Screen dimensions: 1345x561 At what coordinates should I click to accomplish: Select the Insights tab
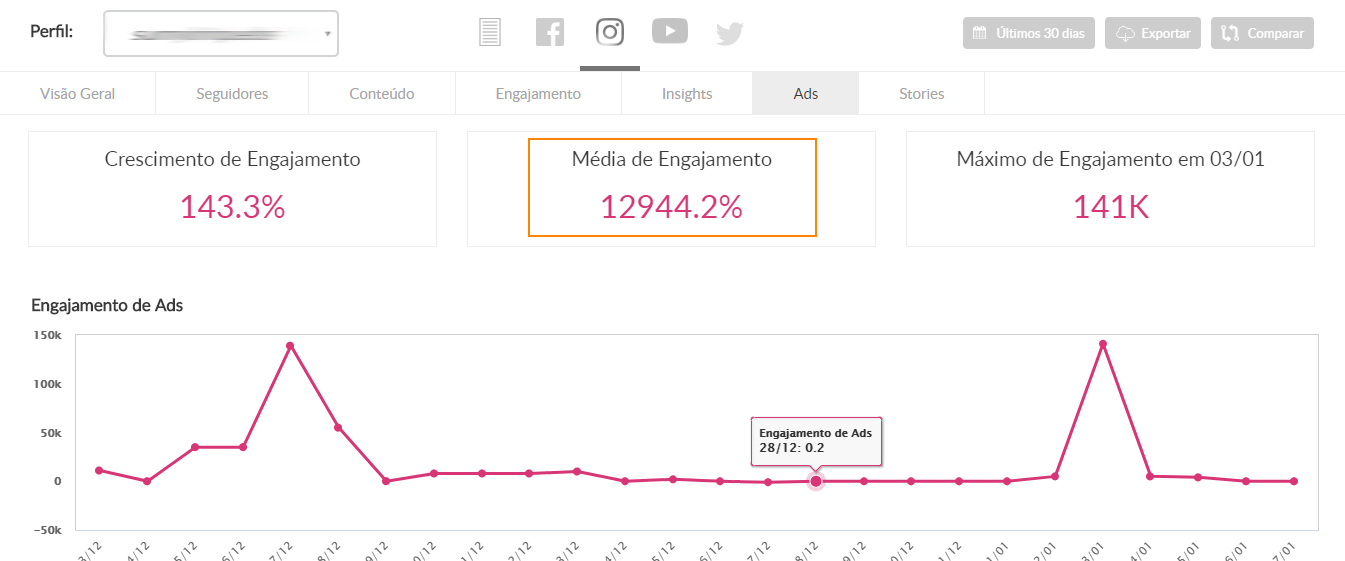click(x=687, y=93)
